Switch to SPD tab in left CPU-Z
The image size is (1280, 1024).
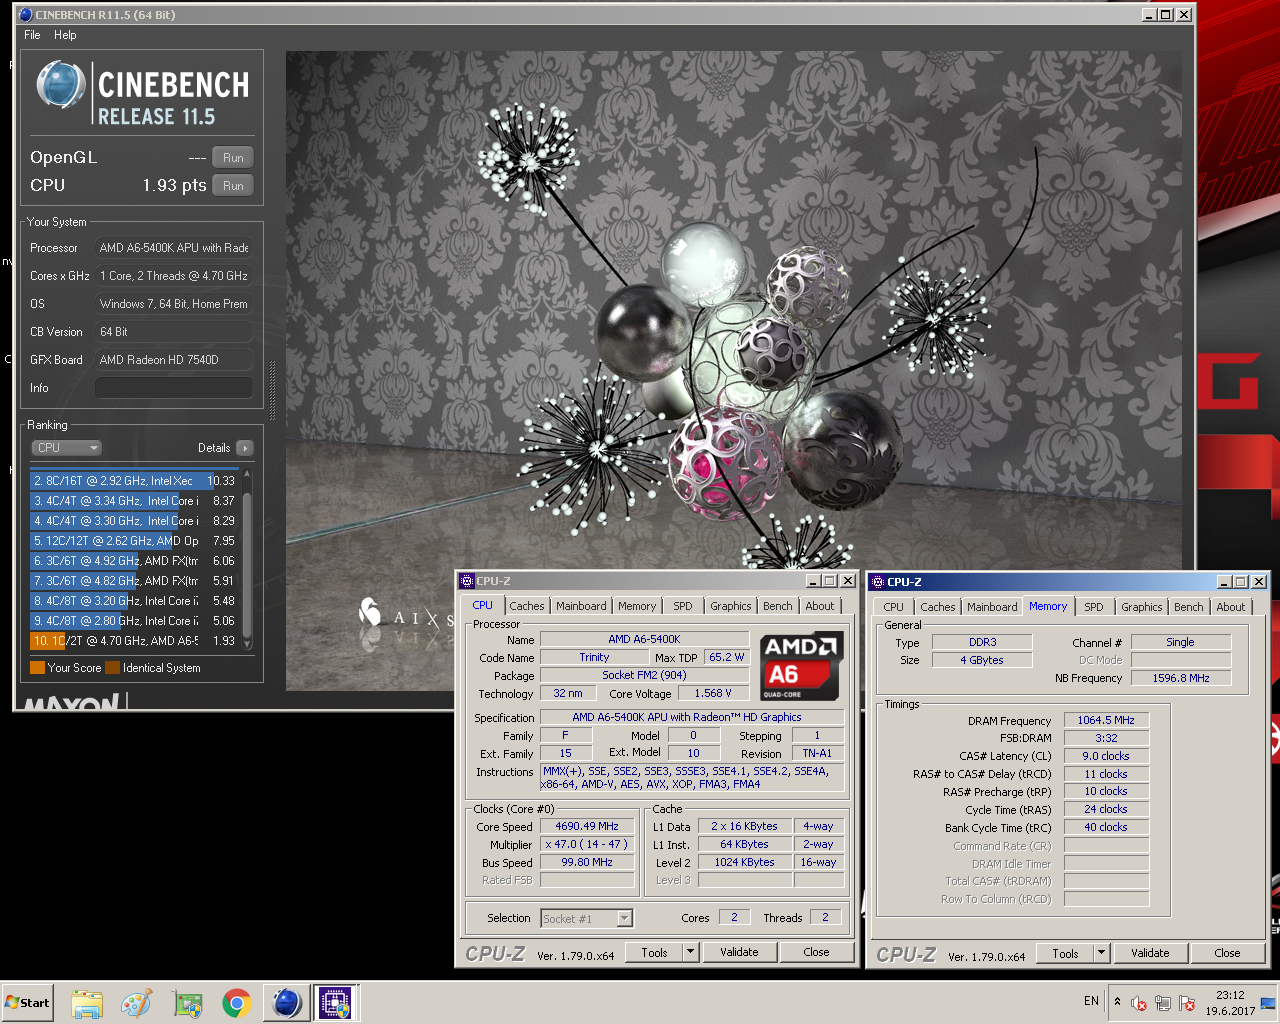[682, 606]
